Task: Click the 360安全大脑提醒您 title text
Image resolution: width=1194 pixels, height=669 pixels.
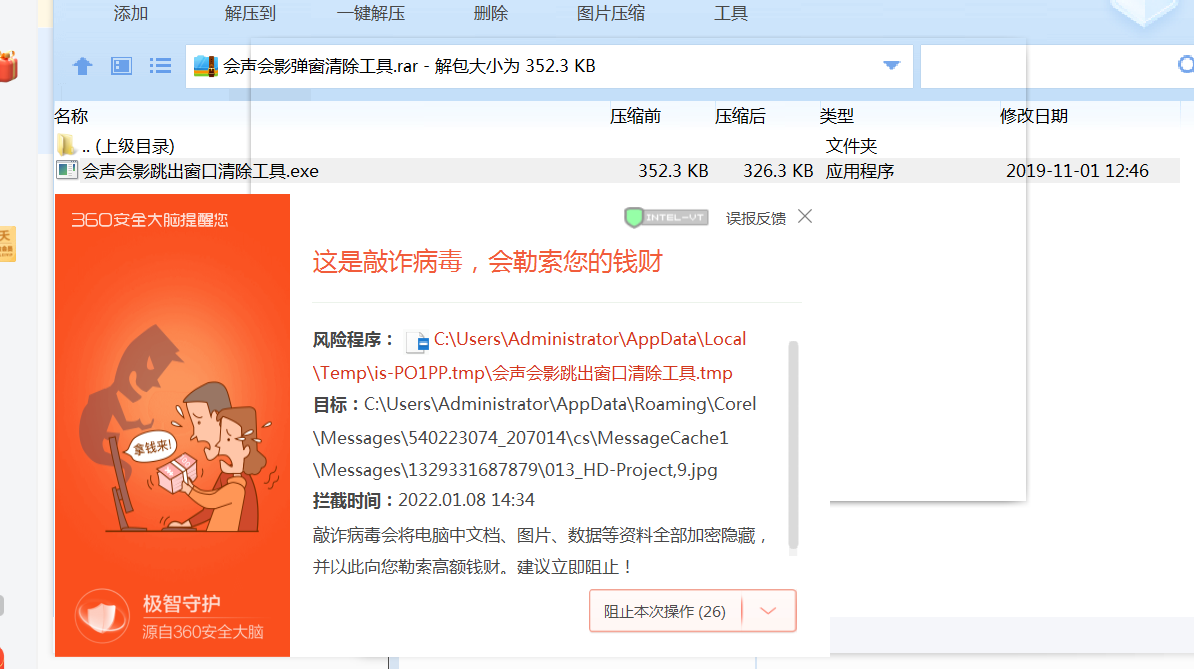Action: click(x=150, y=220)
